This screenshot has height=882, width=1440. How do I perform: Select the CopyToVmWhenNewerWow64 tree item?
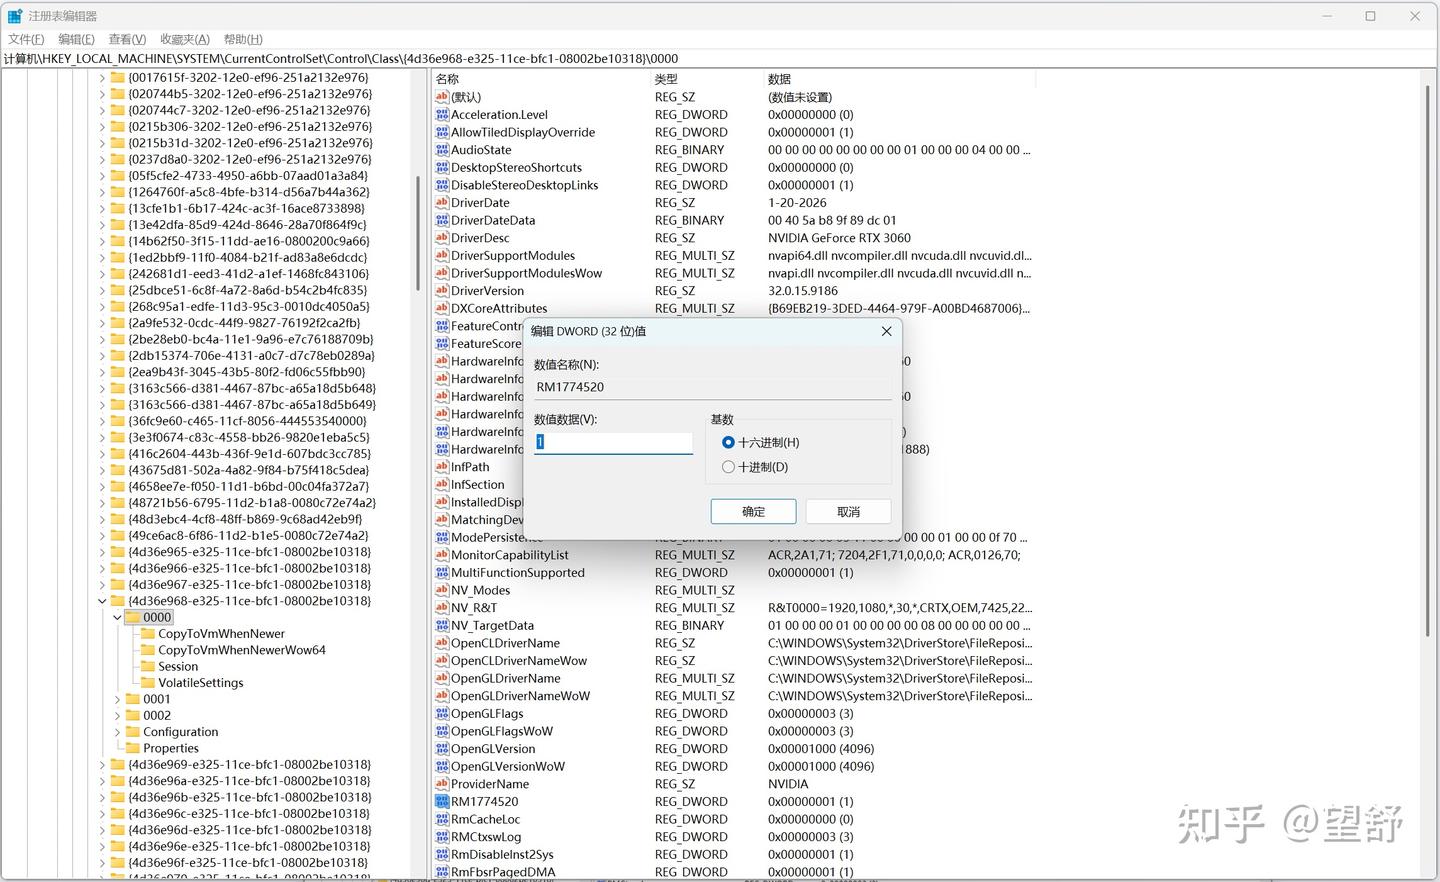tap(242, 650)
